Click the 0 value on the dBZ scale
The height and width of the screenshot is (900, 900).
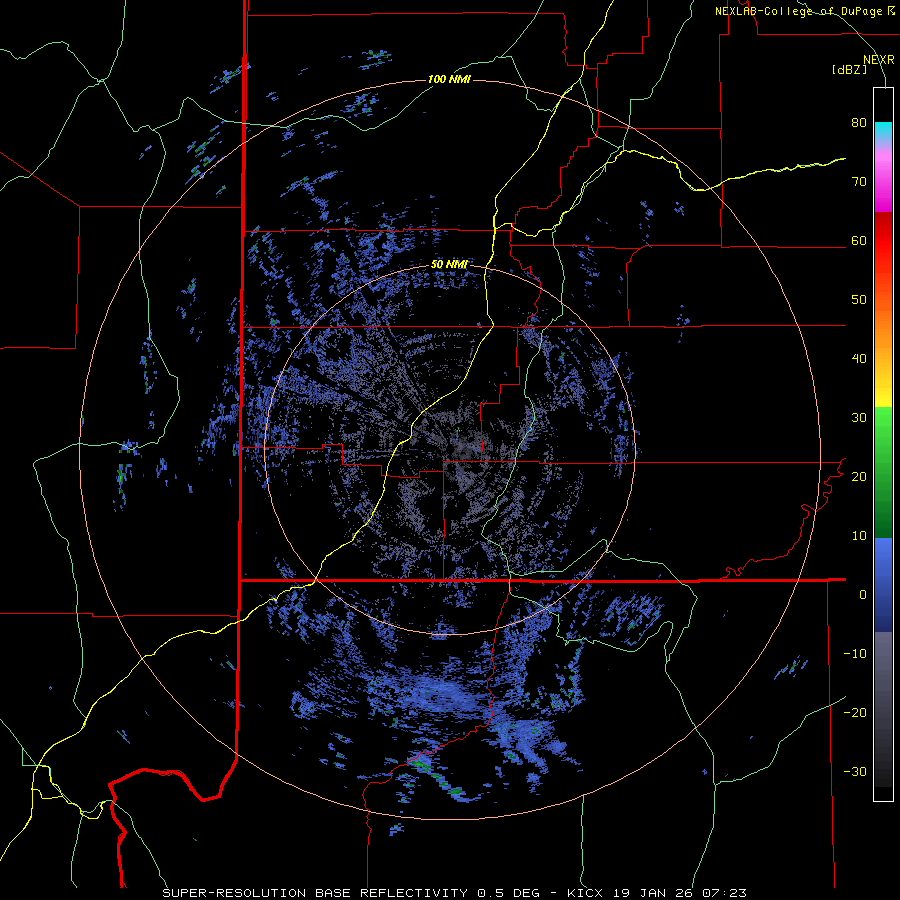pyautogui.click(x=863, y=595)
